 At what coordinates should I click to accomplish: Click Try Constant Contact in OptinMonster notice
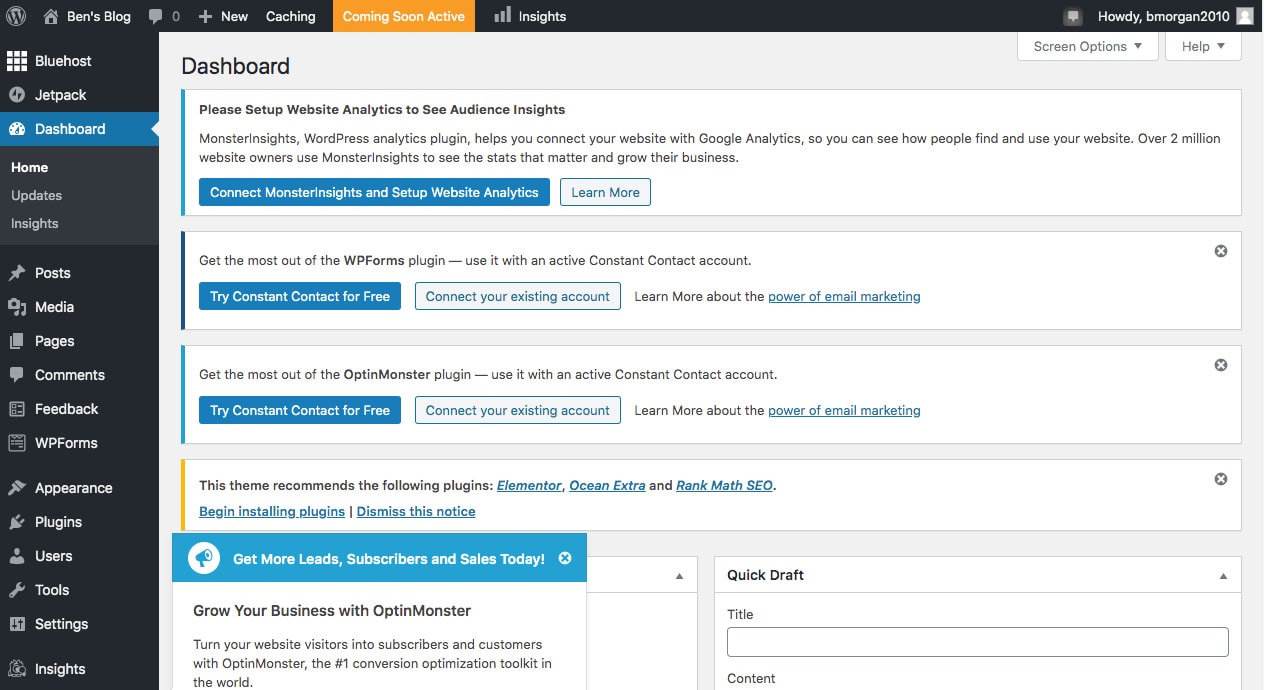[x=300, y=410]
